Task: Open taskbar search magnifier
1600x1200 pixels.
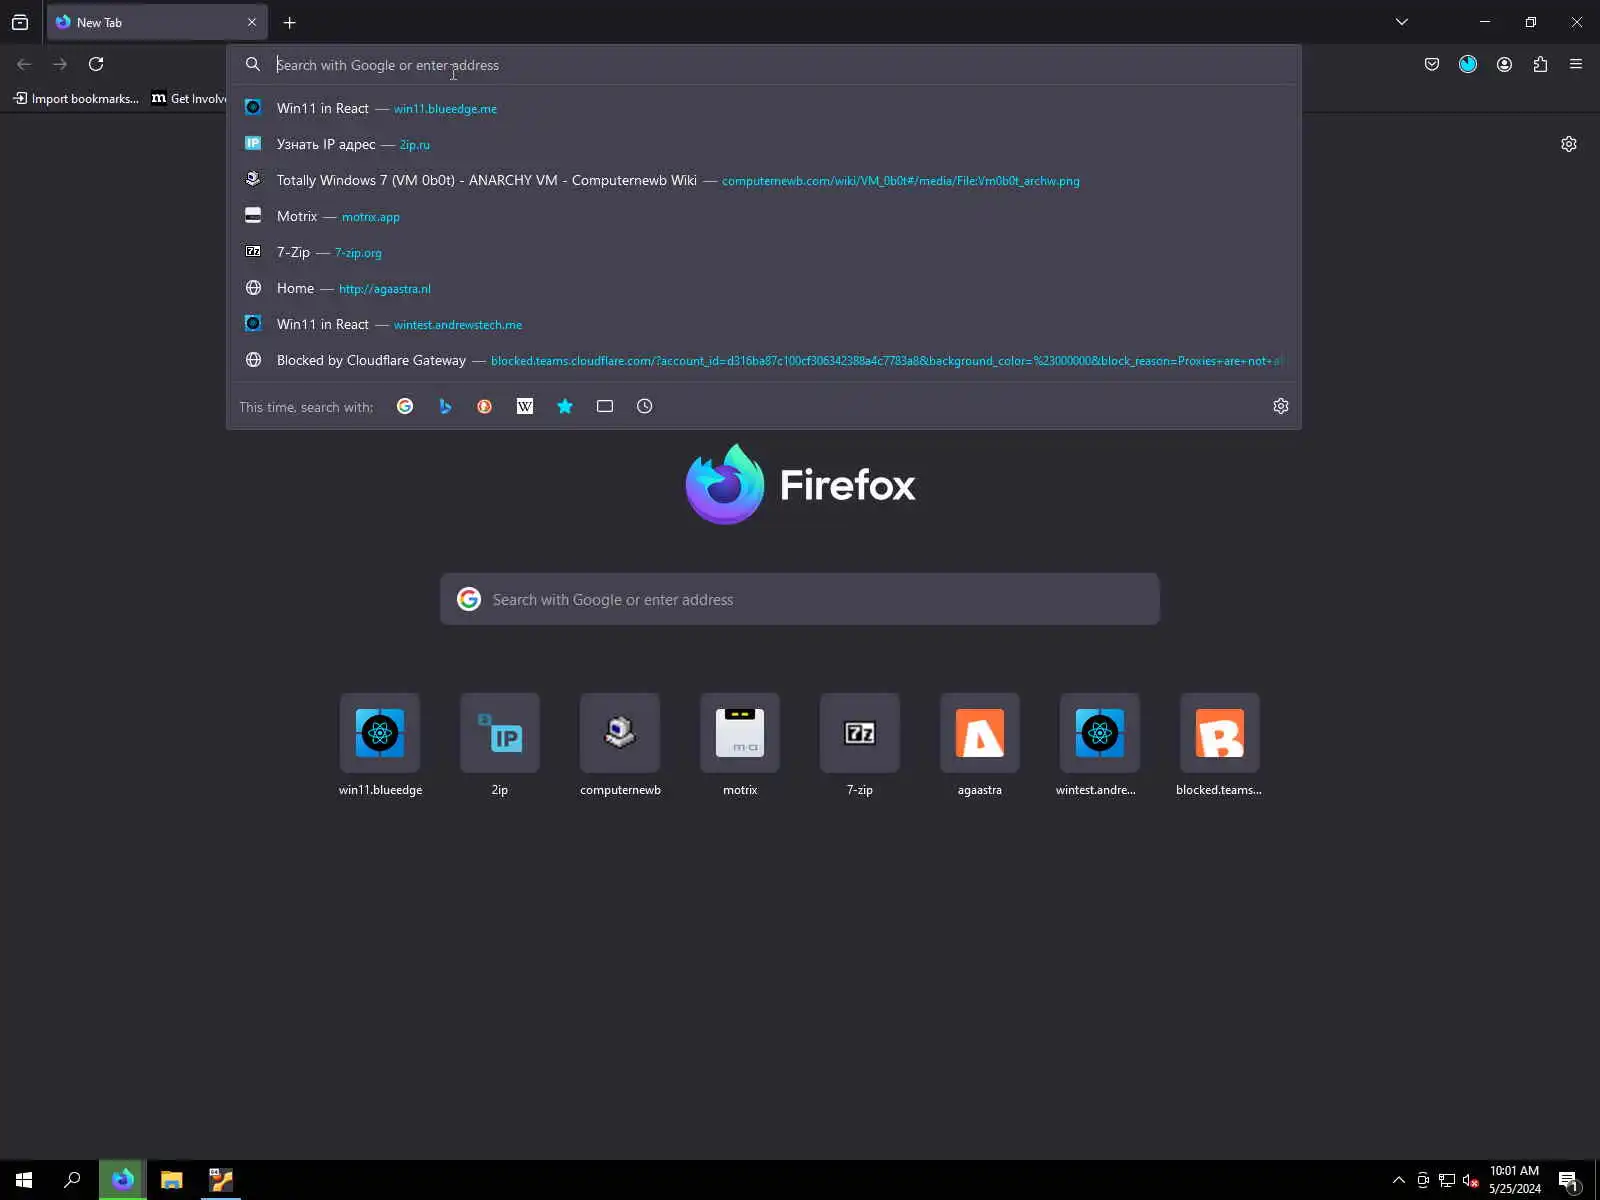Action: click(72, 1180)
